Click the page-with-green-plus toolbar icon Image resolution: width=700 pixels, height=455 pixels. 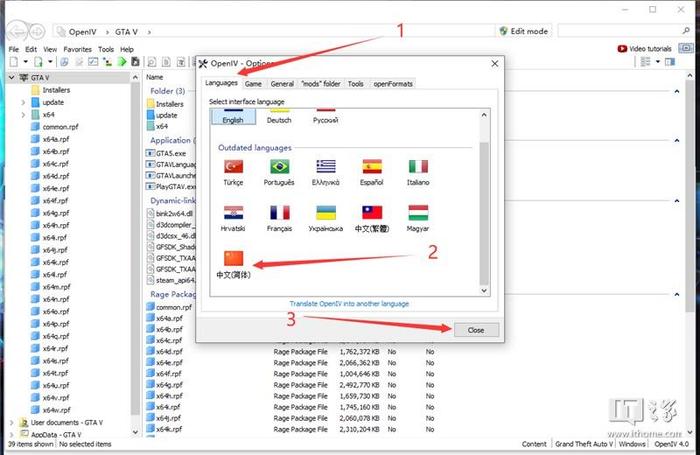click(x=38, y=62)
